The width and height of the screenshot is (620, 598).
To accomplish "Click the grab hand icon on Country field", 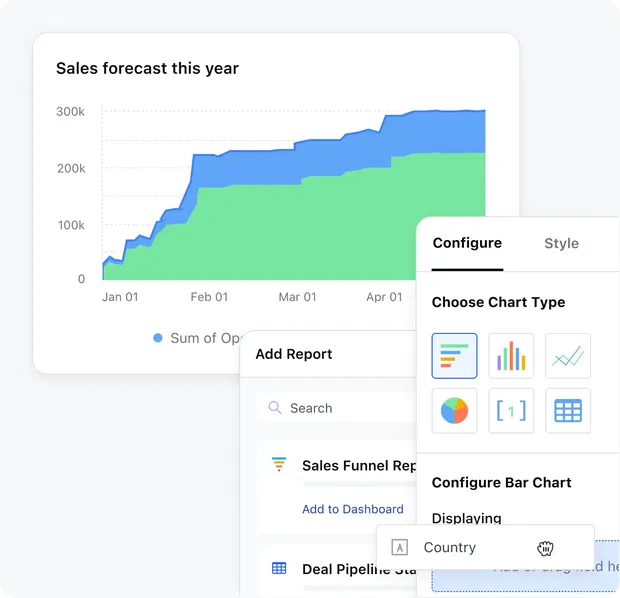I will tap(545, 548).
